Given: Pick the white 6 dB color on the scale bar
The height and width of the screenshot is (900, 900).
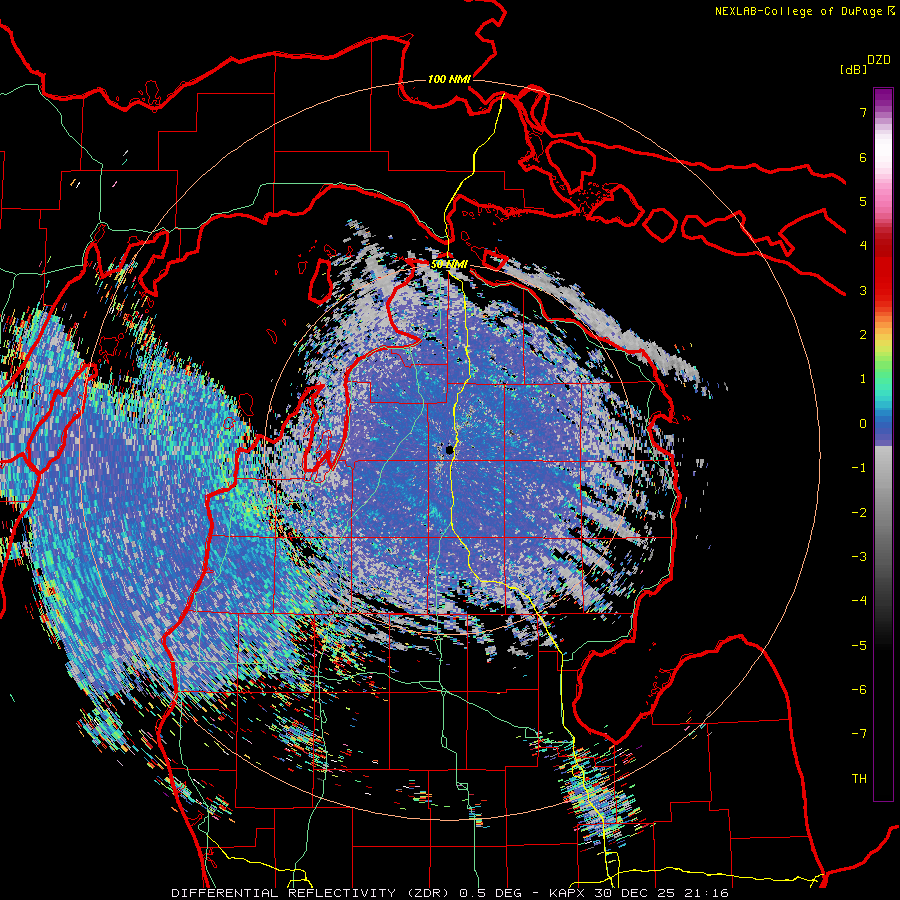Looking at the screenshot, I should pyautogui.click(x=883, y=157).
